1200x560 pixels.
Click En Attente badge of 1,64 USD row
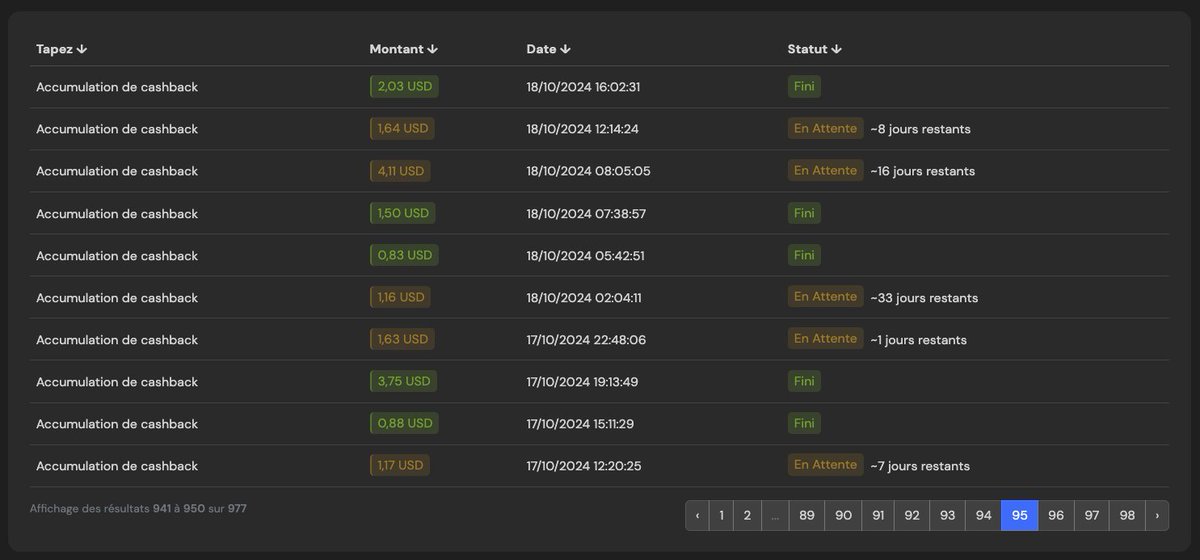pos(825,129)
